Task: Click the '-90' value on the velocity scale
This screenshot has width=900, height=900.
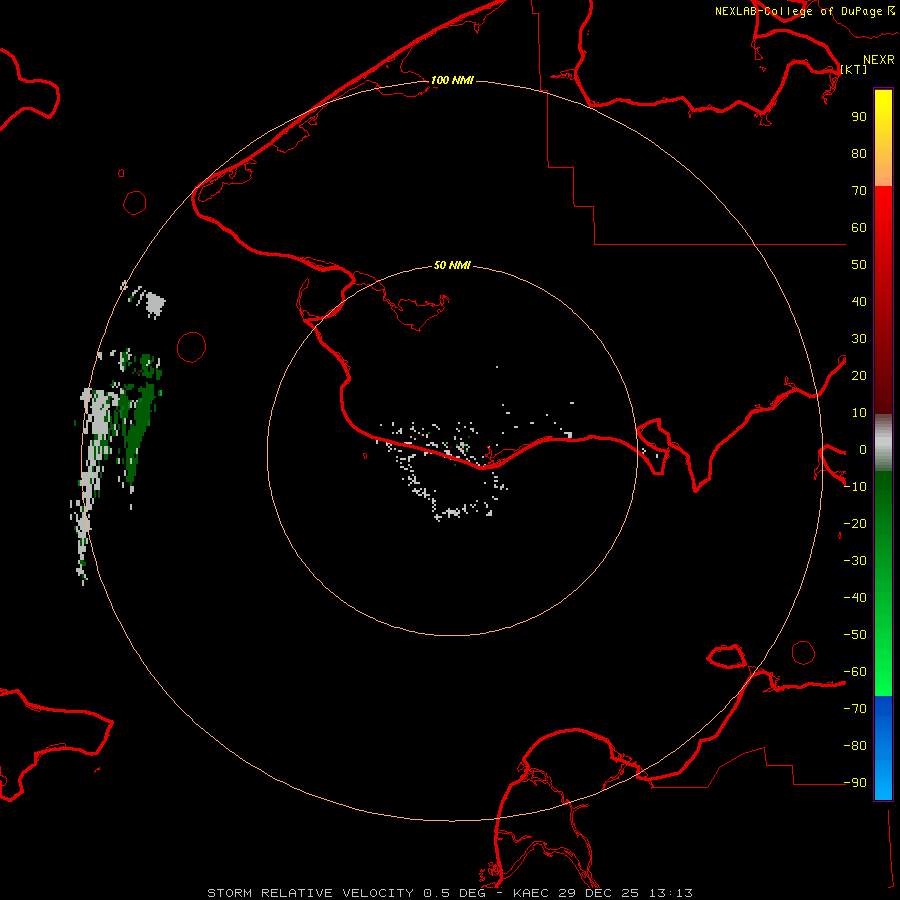Action: pyautogui.click(x=855, y=783)
